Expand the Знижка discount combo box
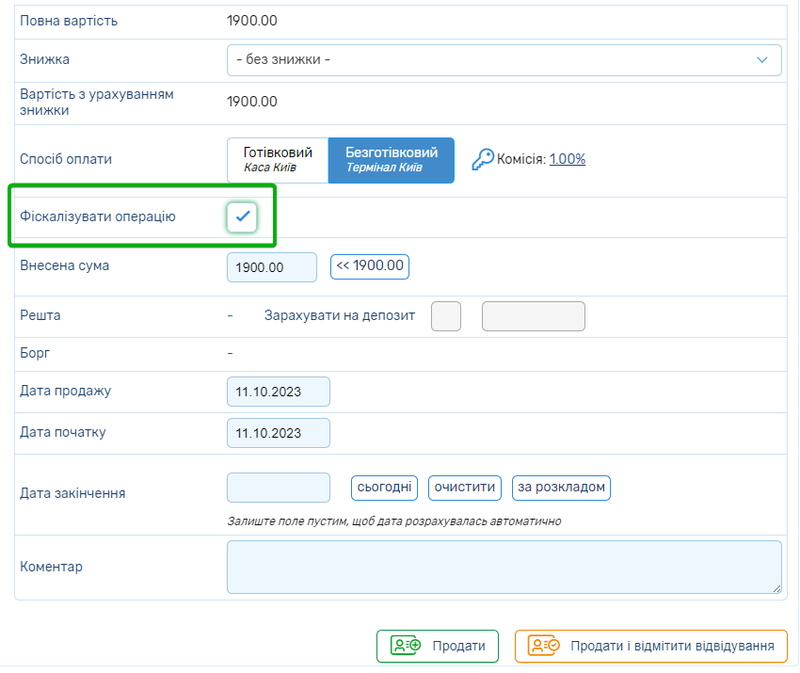Viewport: 800px width, 673px height. pos(503,60)
